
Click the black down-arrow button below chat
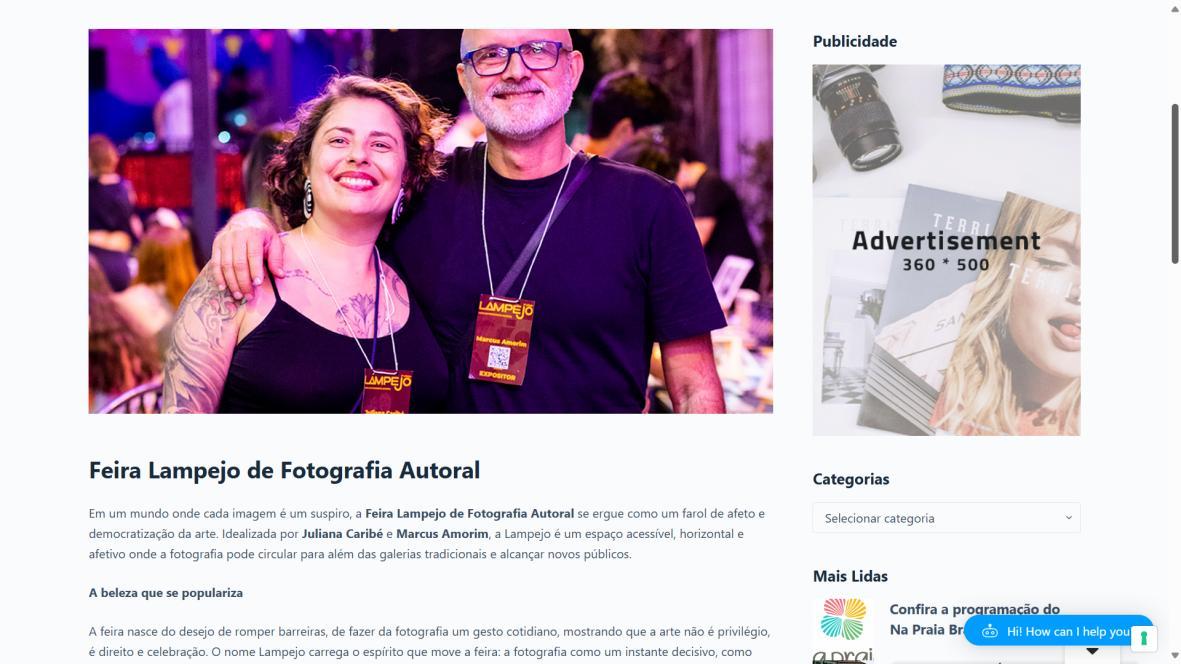pyautogui.click(x=1092, y=652)
